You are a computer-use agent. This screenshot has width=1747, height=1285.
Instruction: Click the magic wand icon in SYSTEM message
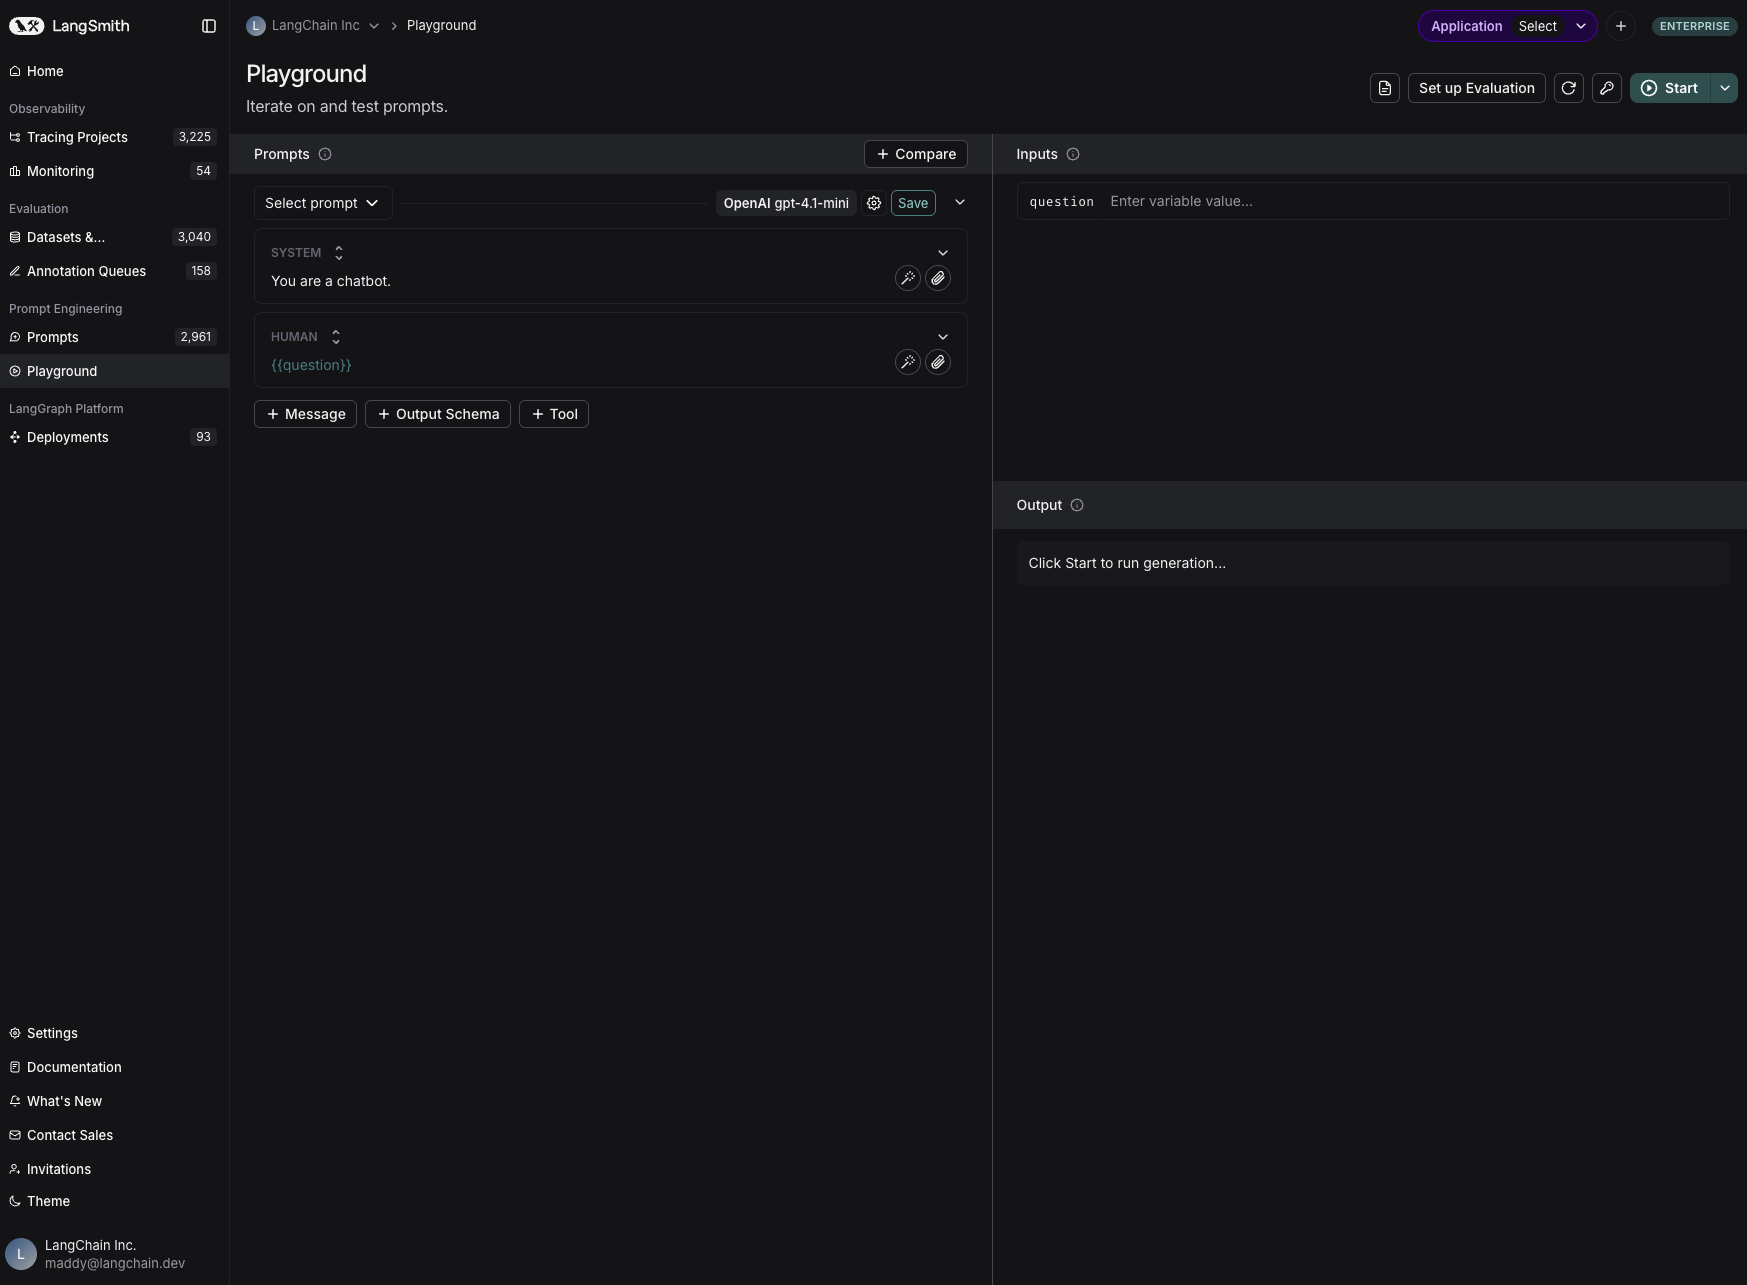pos(907,279)
